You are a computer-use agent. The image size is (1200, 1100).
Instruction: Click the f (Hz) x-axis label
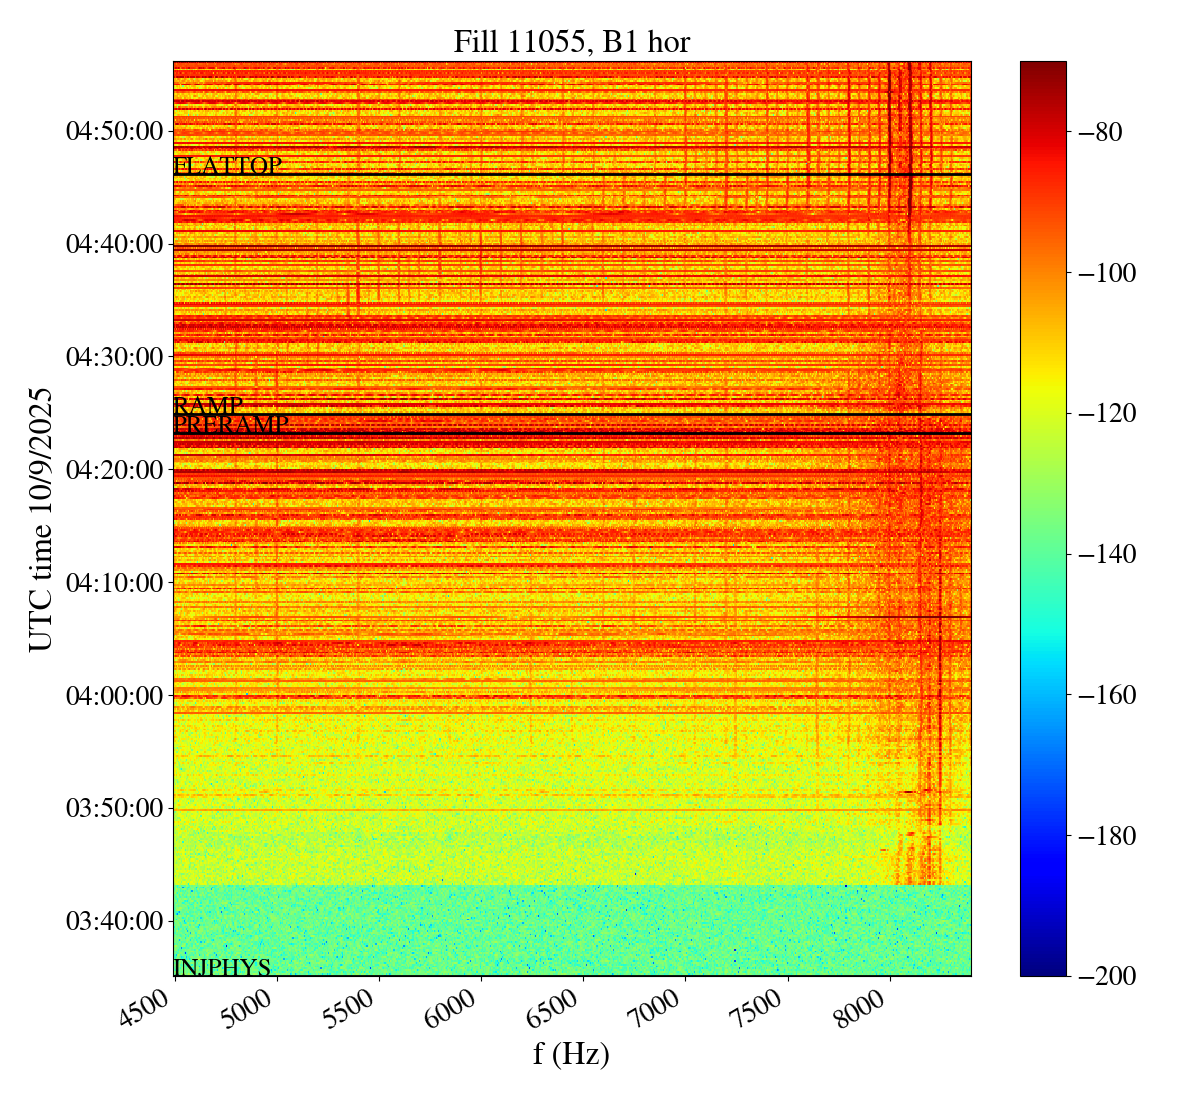(571, 1053)
